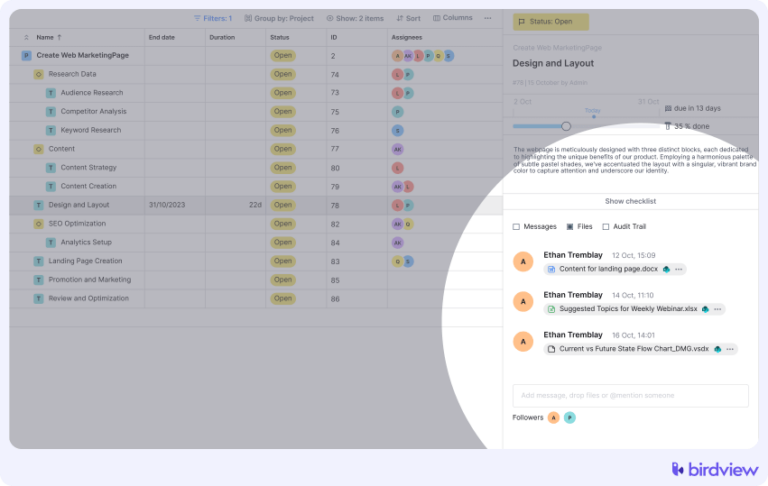
Task: Open the Current vs Future State Flow Chart file
Action: (x=633, y=349)
